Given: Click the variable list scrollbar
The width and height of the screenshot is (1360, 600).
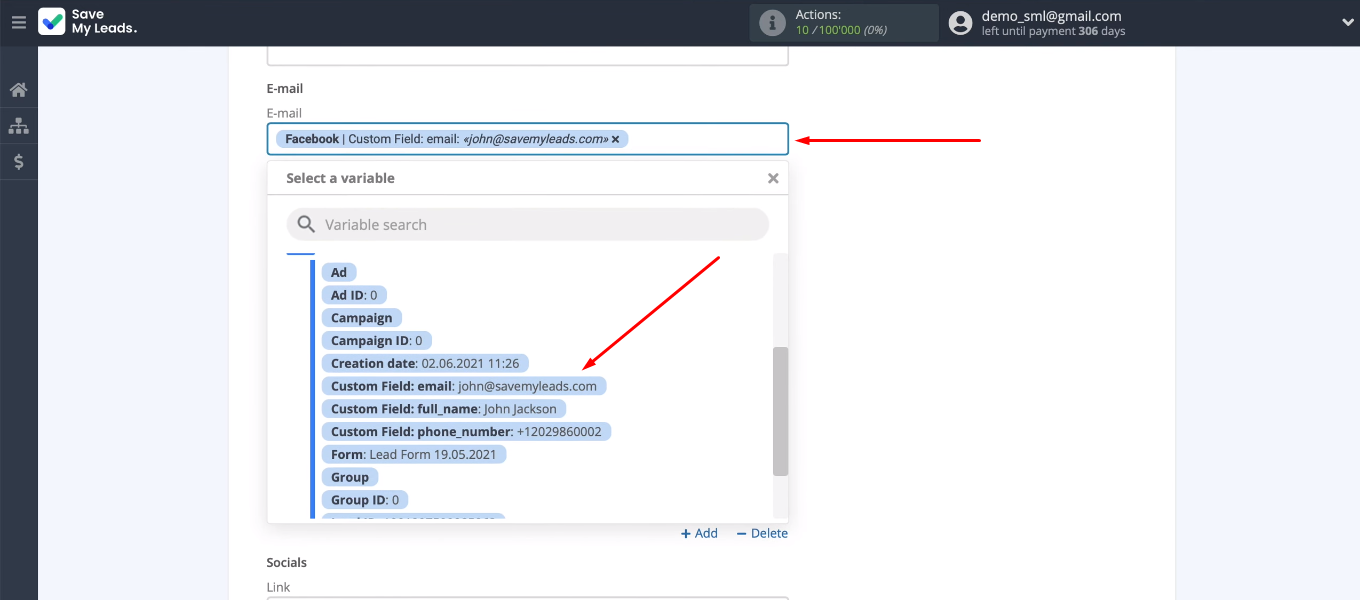Looking at the screenshot, I should (780, 411).
